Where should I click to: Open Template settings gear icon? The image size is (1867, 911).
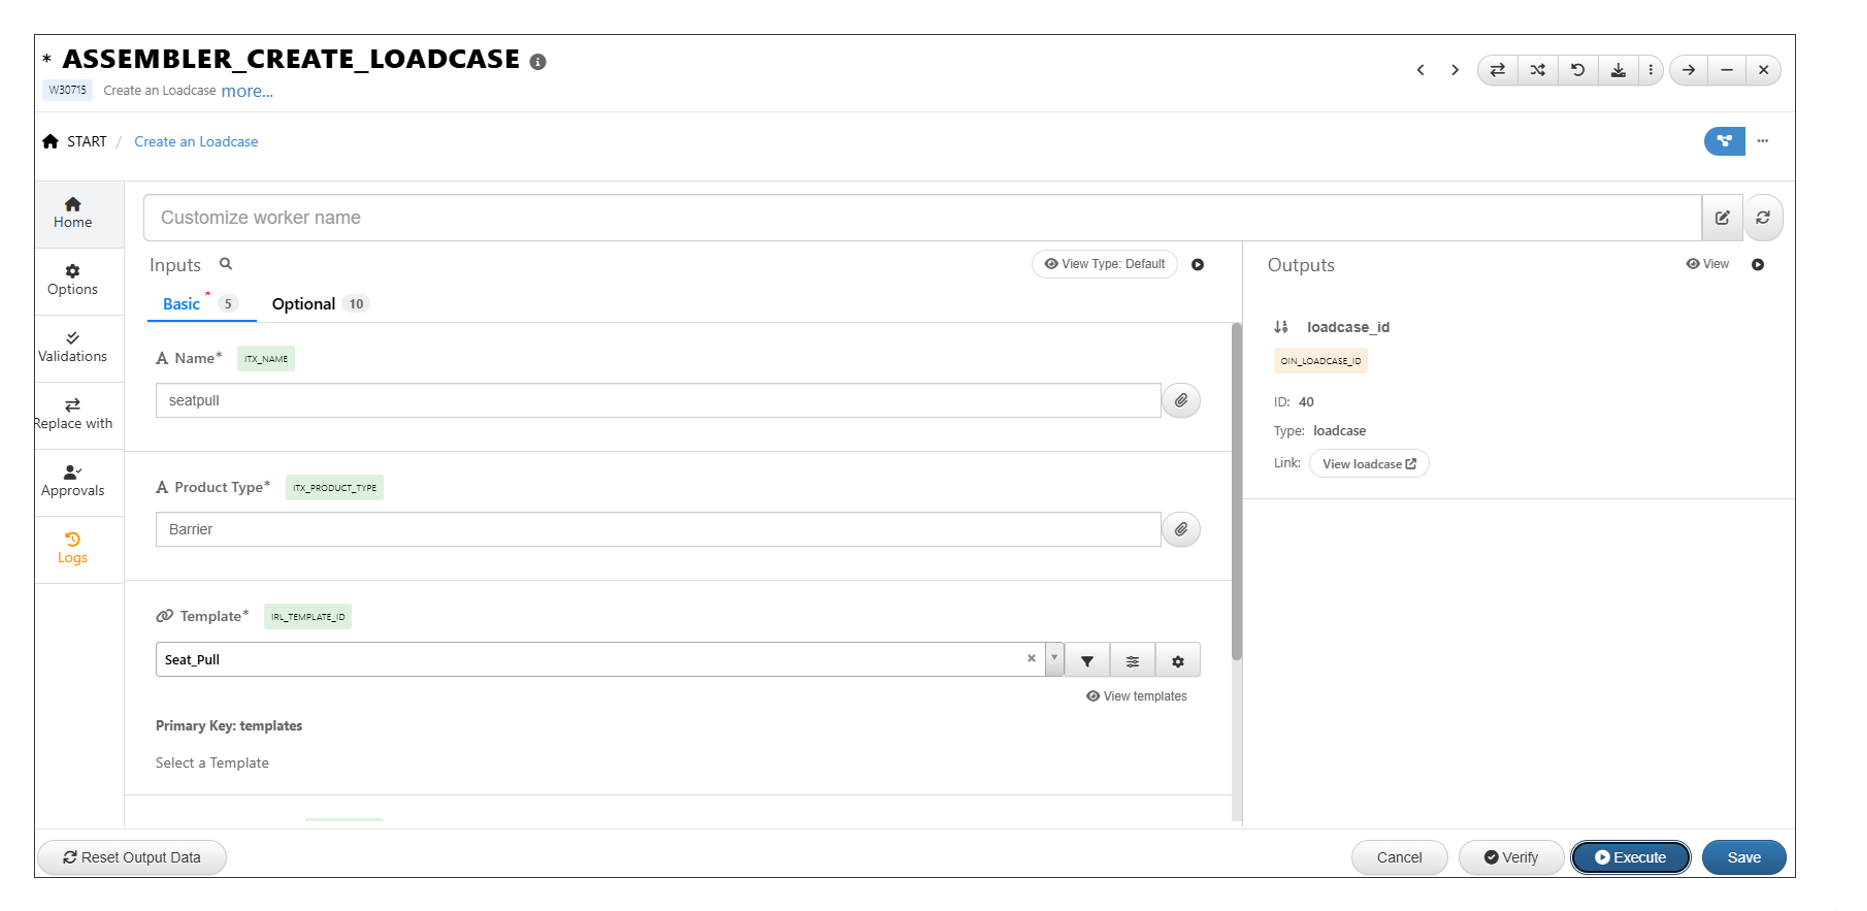coord(1177,661)
